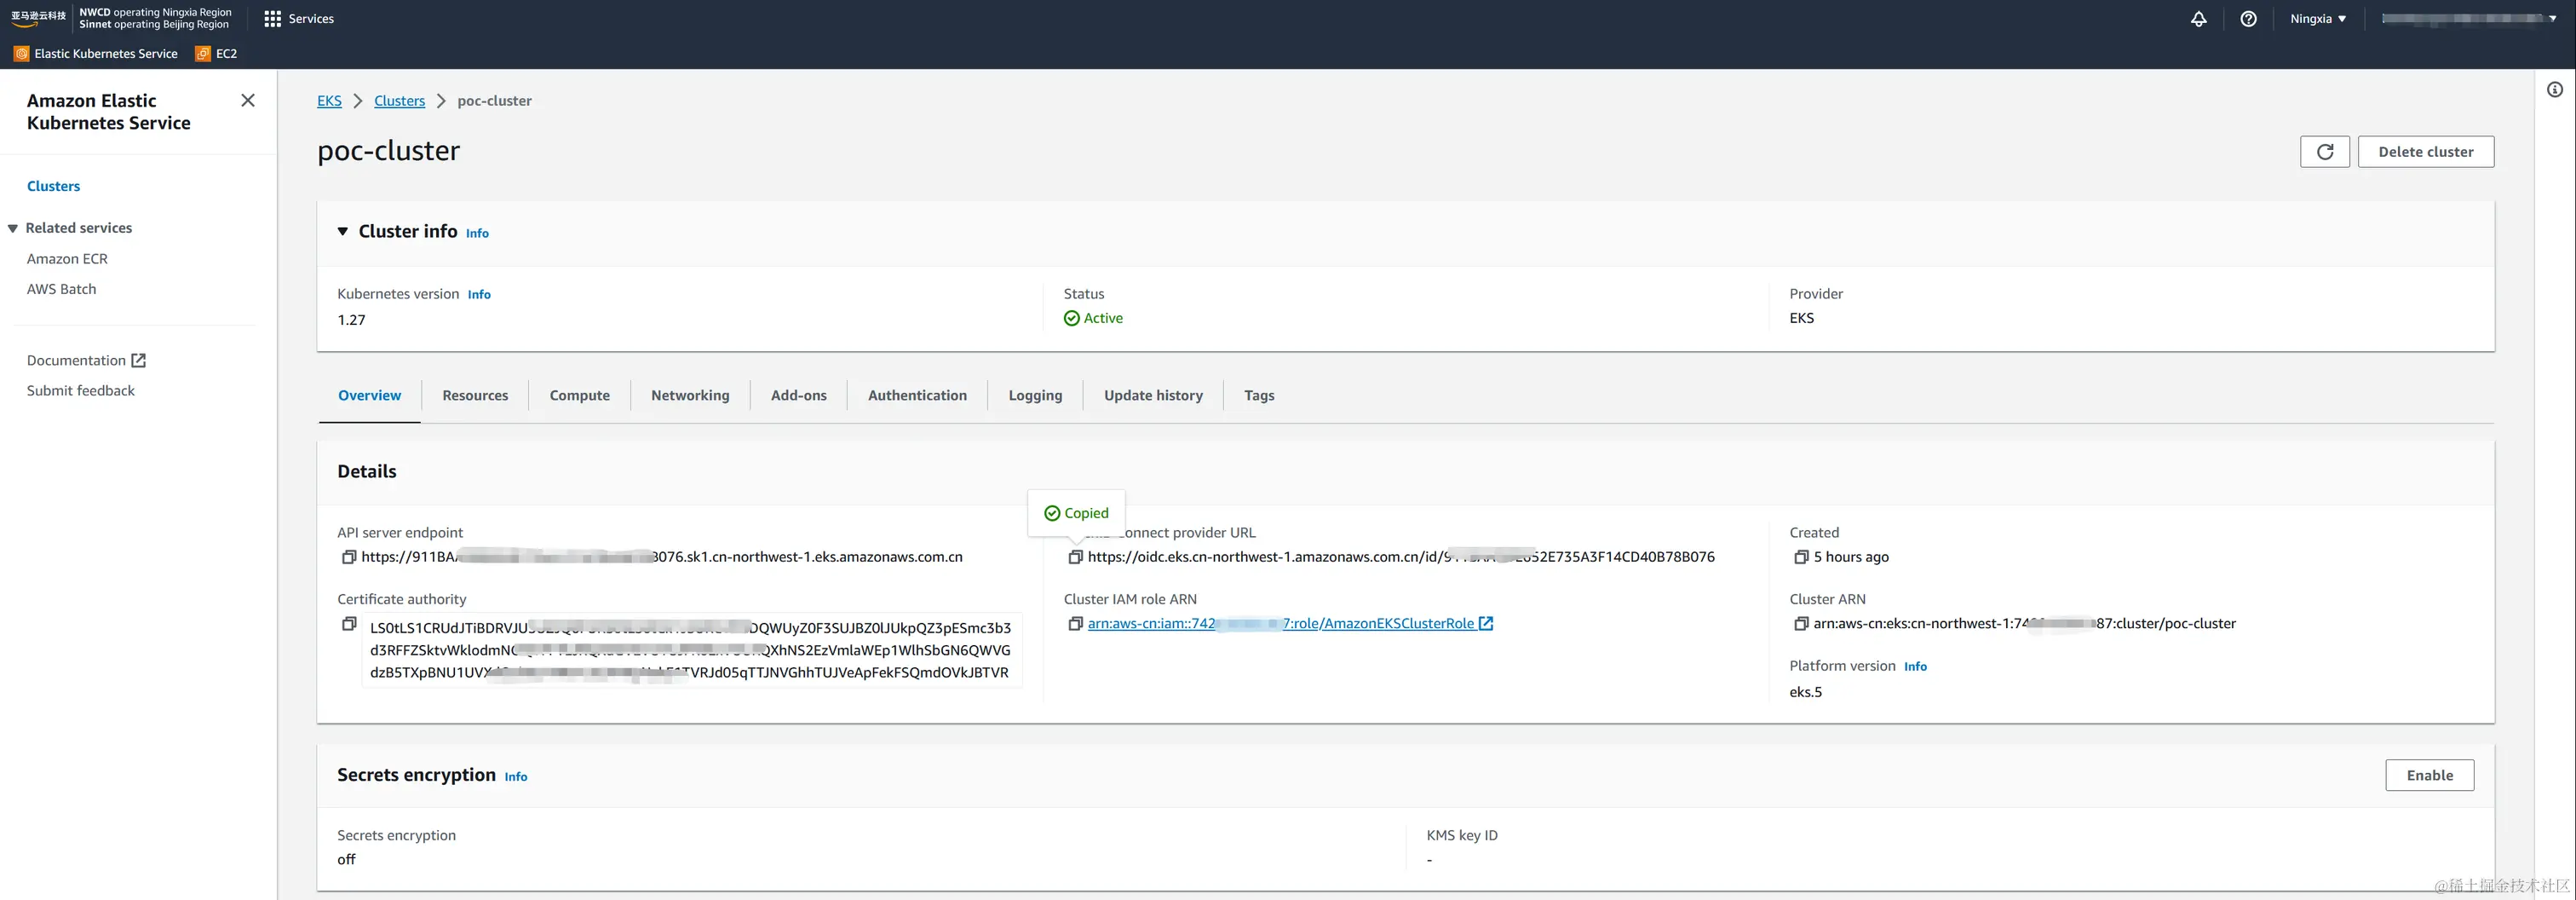Screen dimensions: 2576x900
Task: Go to EKS breadcrumb link
Action: 329,101
